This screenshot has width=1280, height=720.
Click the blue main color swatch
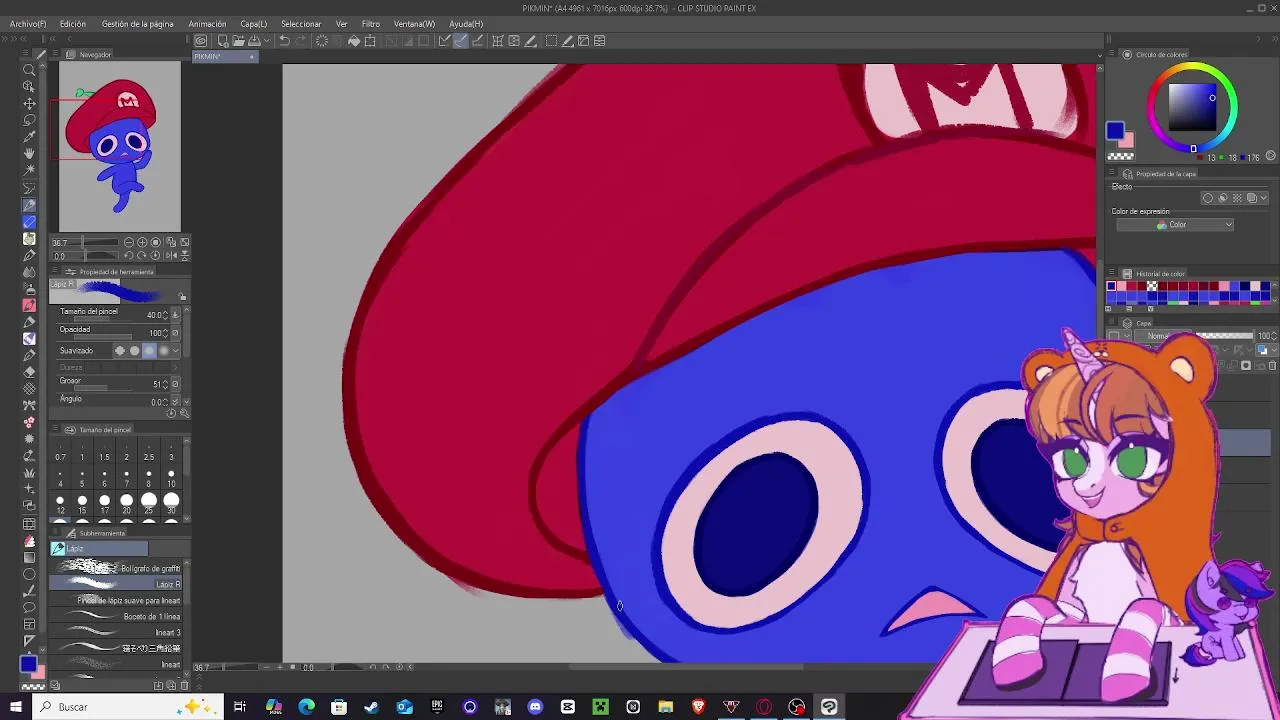[1115, 131]
